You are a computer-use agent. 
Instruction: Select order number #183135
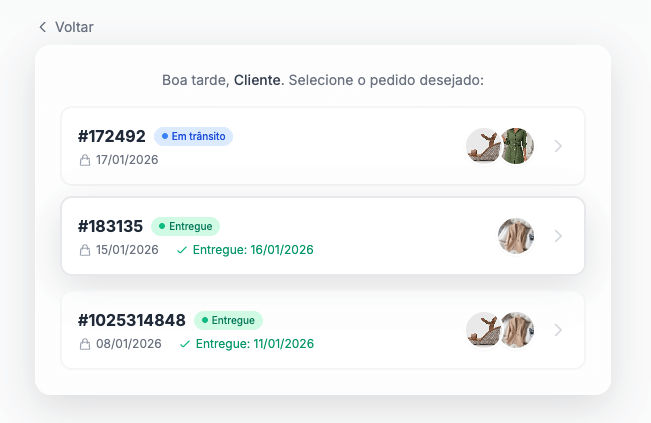point(110,226)
